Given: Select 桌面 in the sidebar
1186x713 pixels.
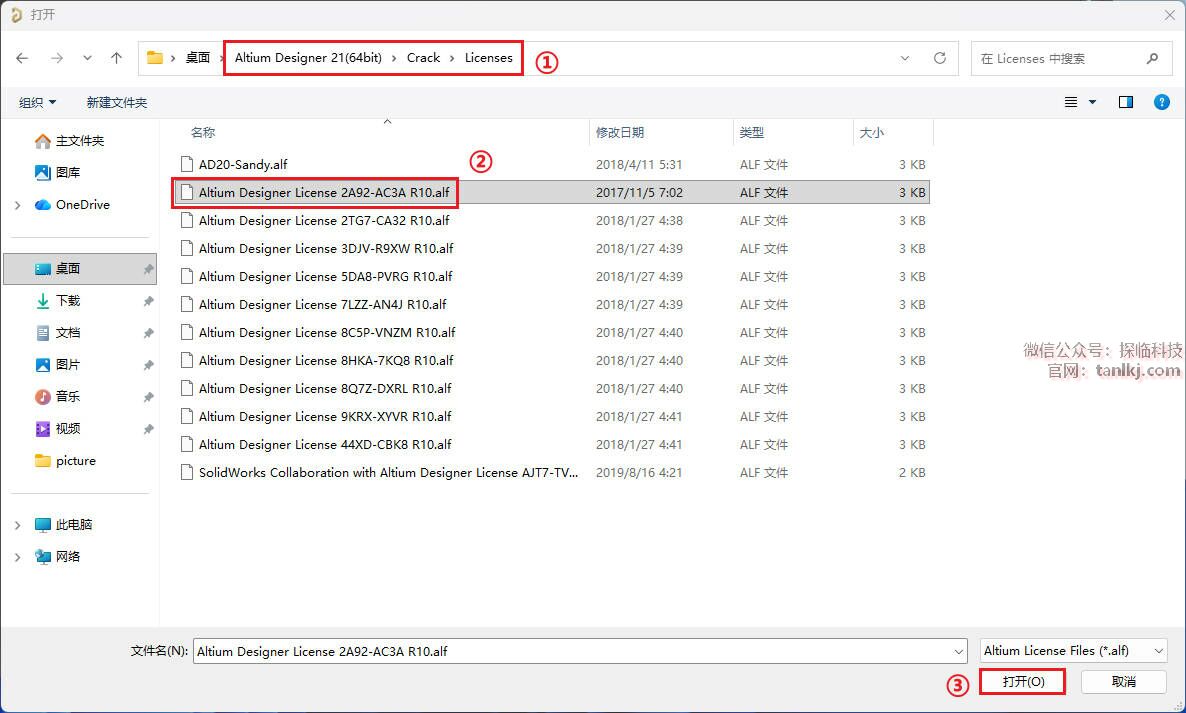Looking at the screenshot, I should click(x=81, y=268).
